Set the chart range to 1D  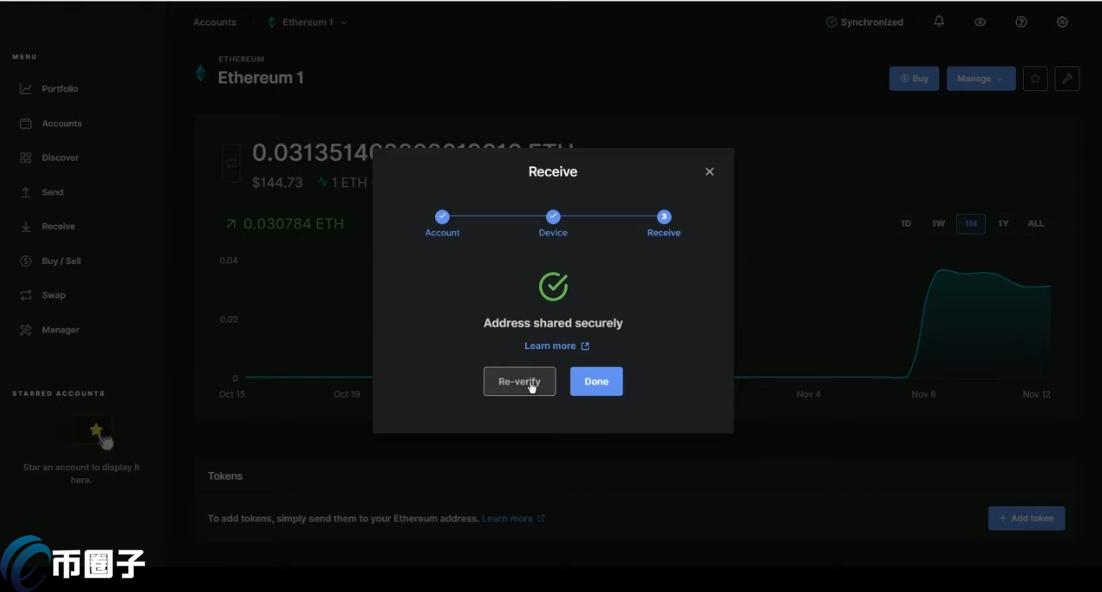pyautogui.click(x=906, y=224)
